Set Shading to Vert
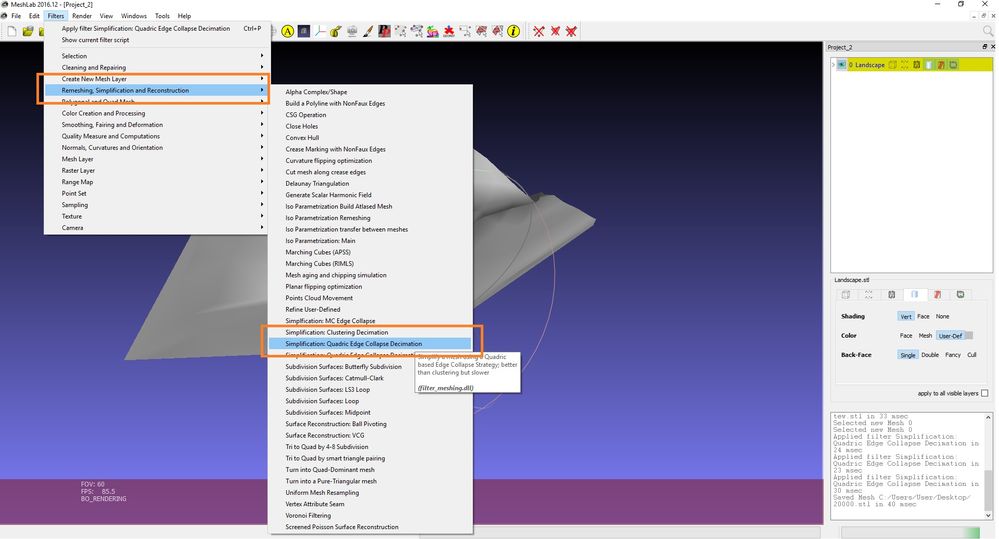This screenshot has width=999, height=539. pyautogui.click(x=906, y=317)
